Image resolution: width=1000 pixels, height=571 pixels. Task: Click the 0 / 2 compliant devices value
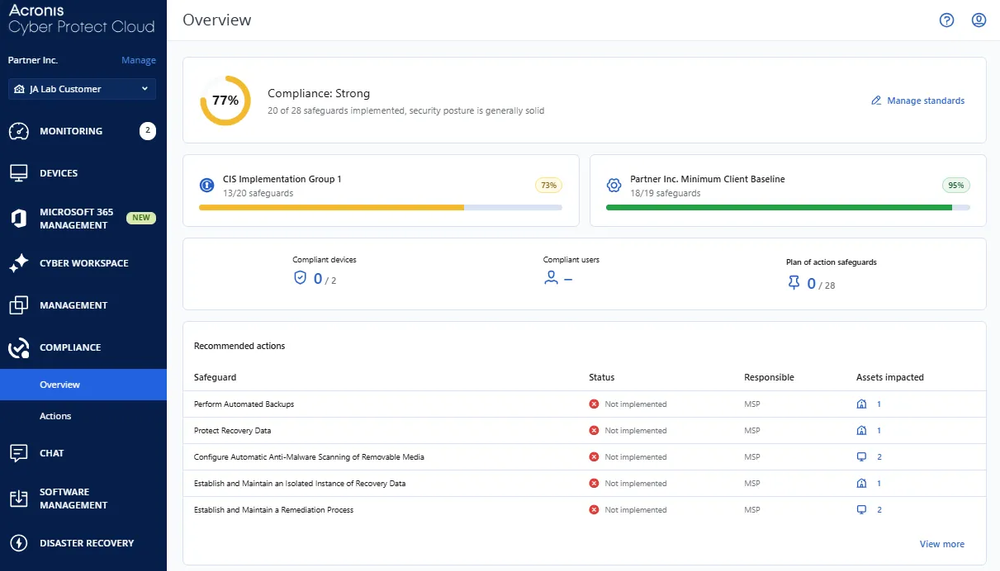pyautogui.click(x=325, y=279)
